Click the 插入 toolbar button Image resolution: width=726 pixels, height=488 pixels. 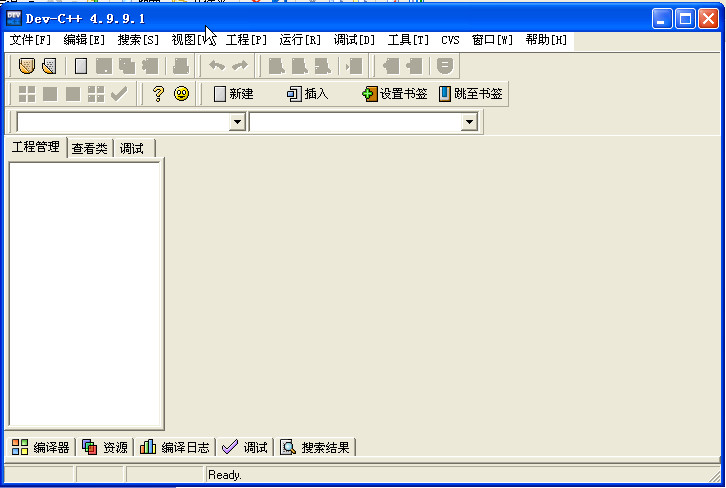coord(307,94)
